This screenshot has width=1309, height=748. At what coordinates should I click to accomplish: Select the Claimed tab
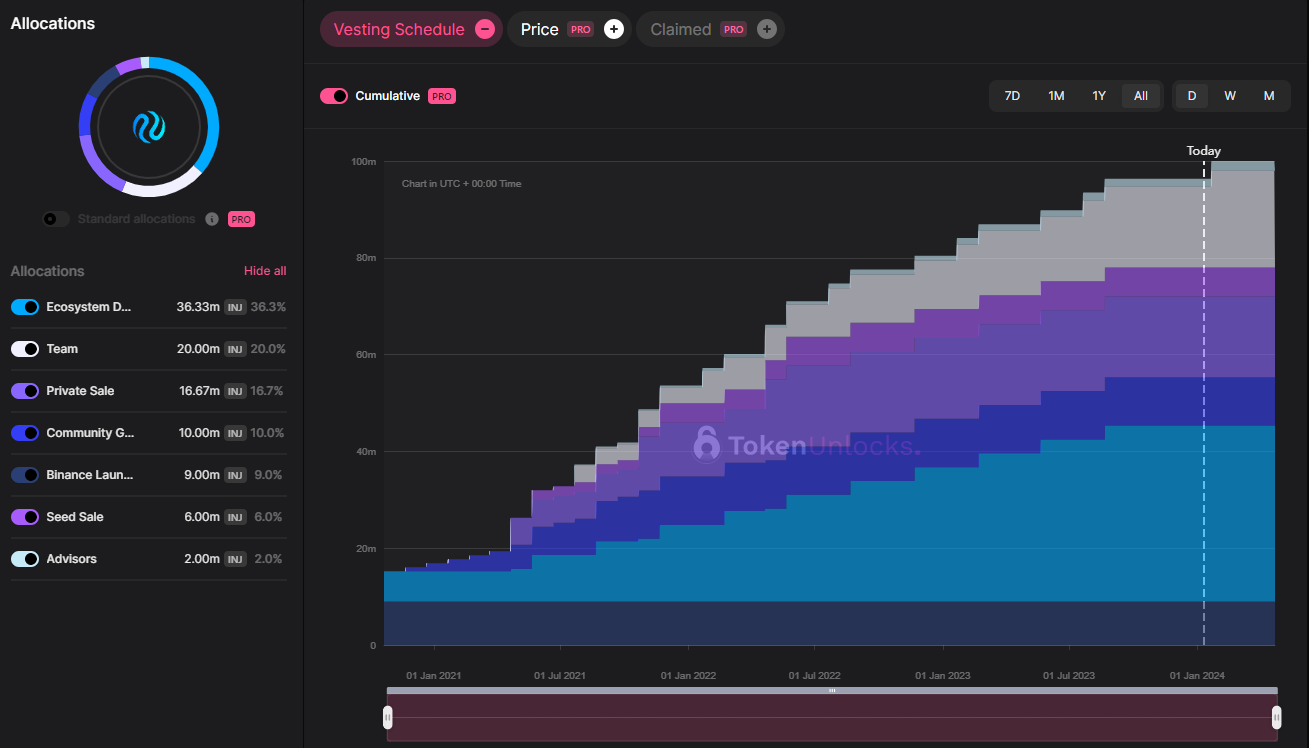click(x=710, y=29)
